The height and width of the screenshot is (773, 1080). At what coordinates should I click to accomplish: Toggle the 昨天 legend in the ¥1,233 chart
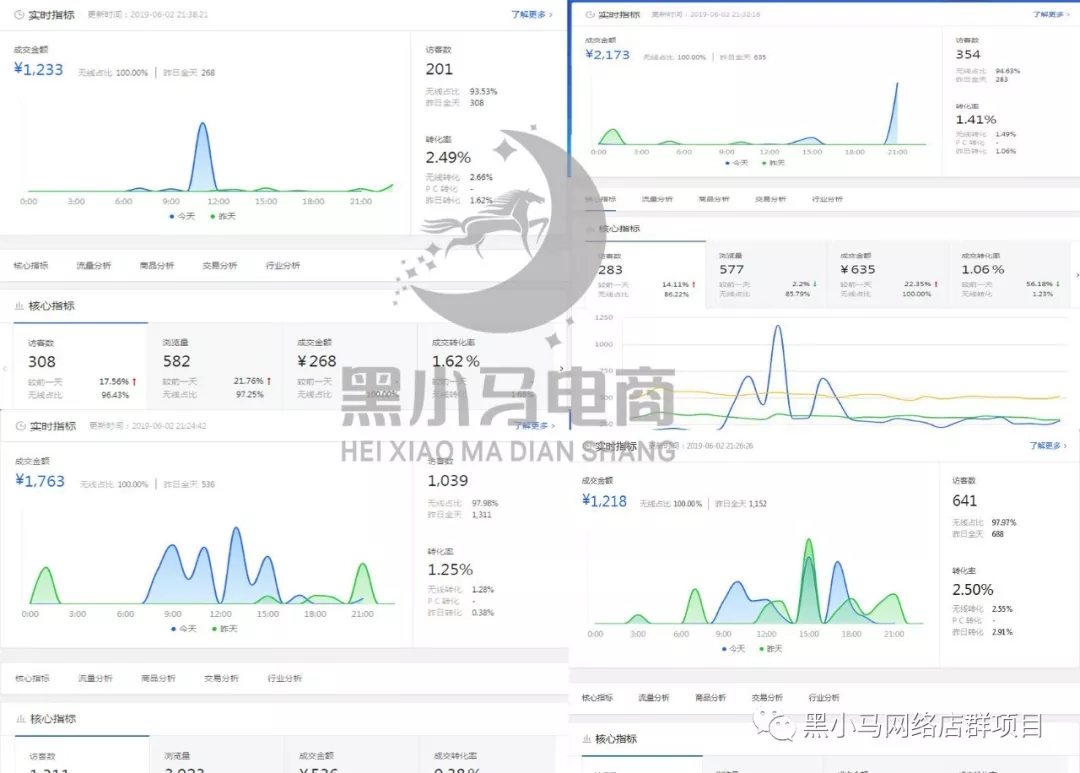click(x=223, y=216)
